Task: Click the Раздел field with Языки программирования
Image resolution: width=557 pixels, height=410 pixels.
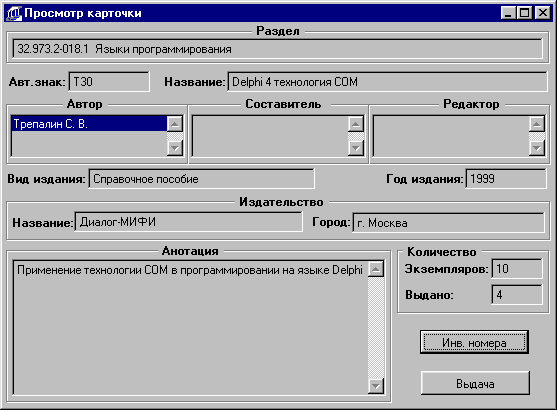Action: (278, 49)
